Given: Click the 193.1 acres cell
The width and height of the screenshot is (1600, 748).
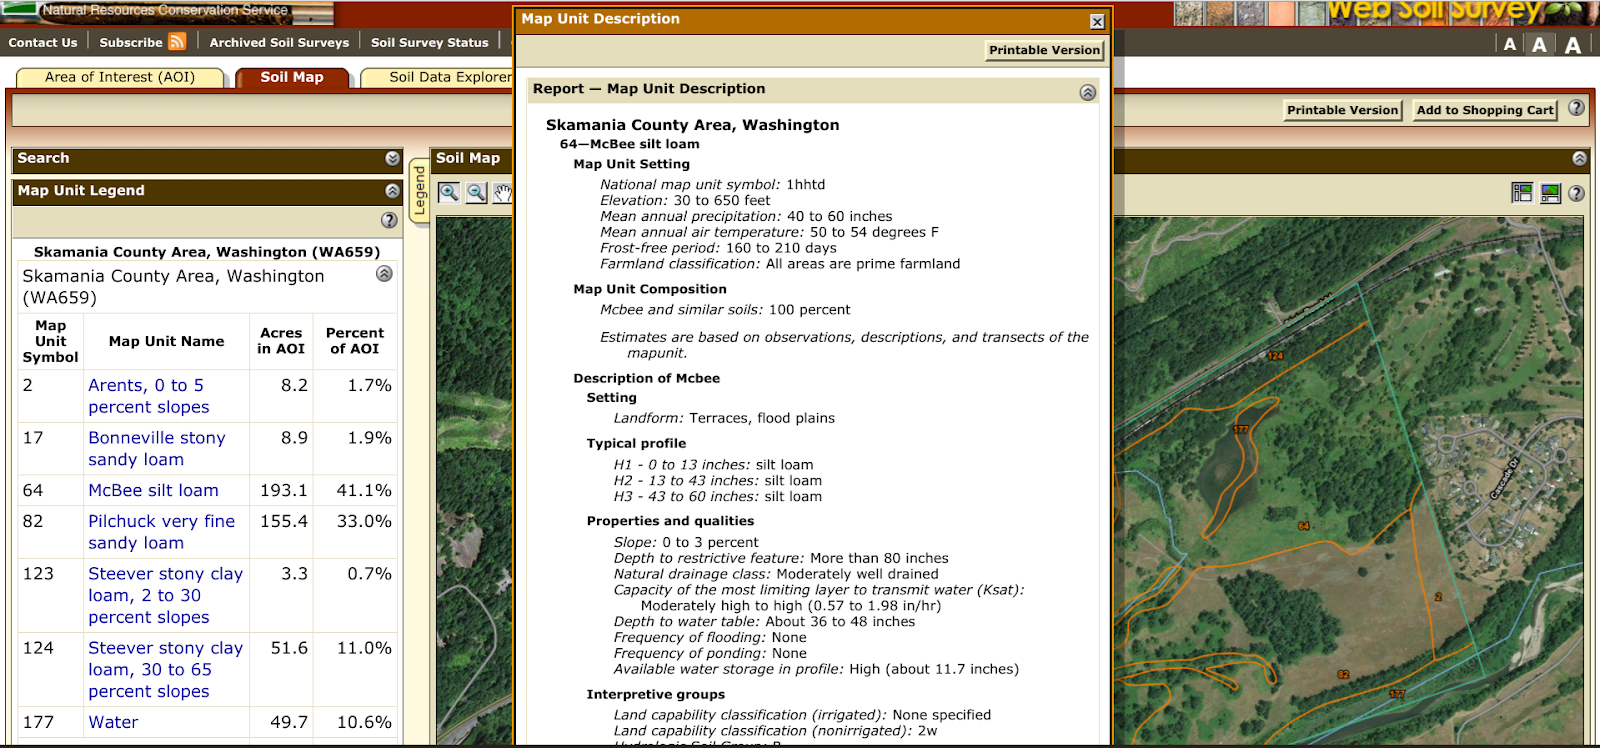Looking at the screenshot, I should 283,490.
